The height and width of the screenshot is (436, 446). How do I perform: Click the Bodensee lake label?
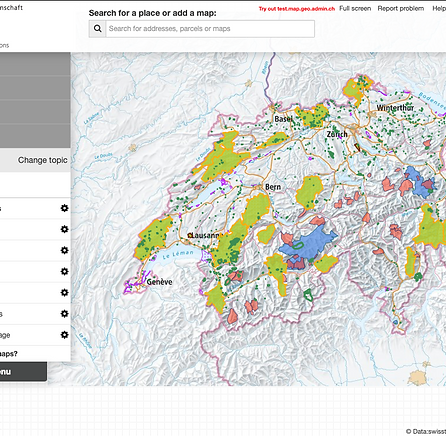pos(432,101)
